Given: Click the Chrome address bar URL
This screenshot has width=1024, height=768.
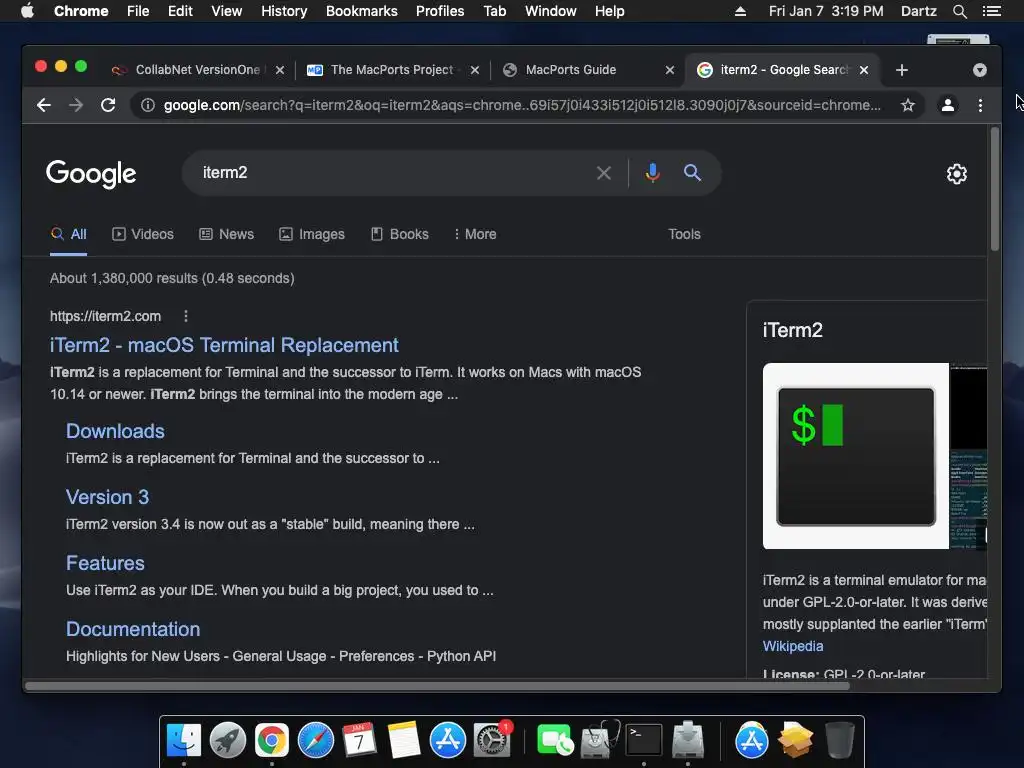Looking at the screenshot, I should (521, 105).
